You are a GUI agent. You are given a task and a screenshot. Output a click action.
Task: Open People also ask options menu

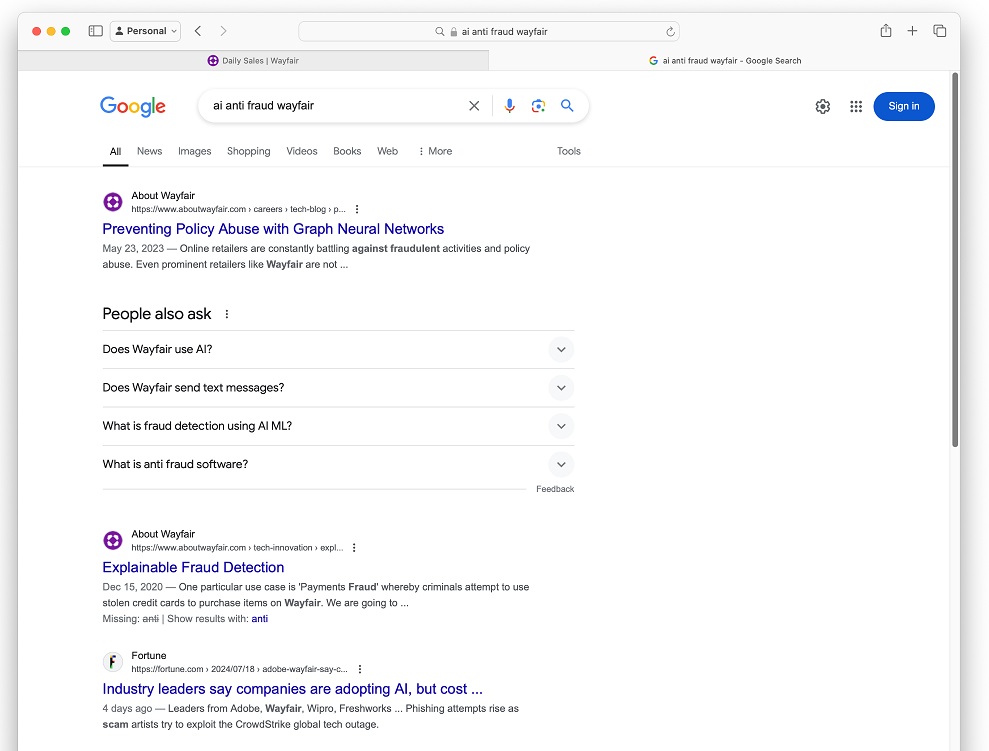point(227,314)
